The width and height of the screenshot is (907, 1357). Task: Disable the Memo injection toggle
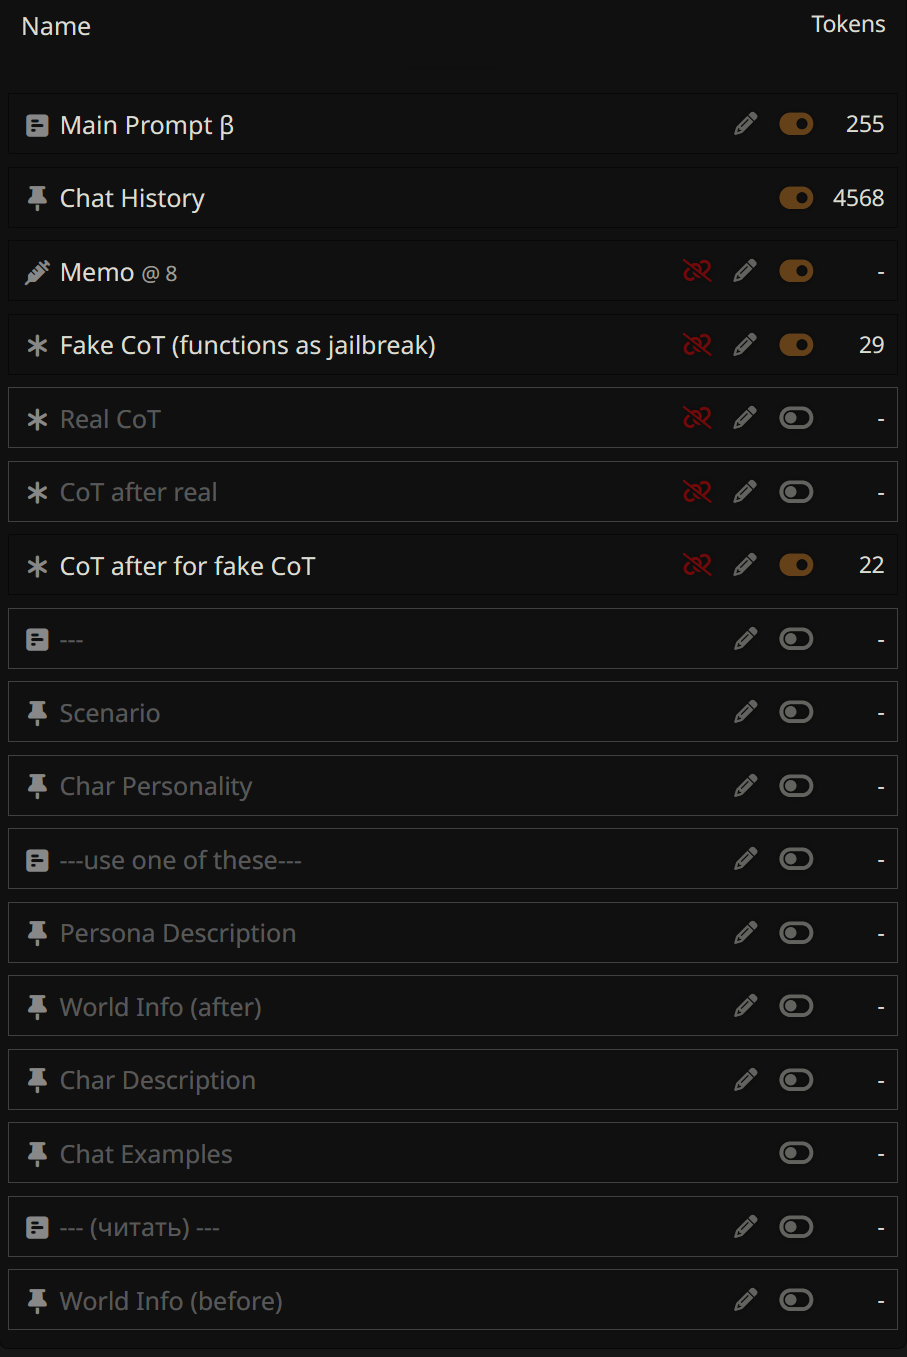coord(796,271)
